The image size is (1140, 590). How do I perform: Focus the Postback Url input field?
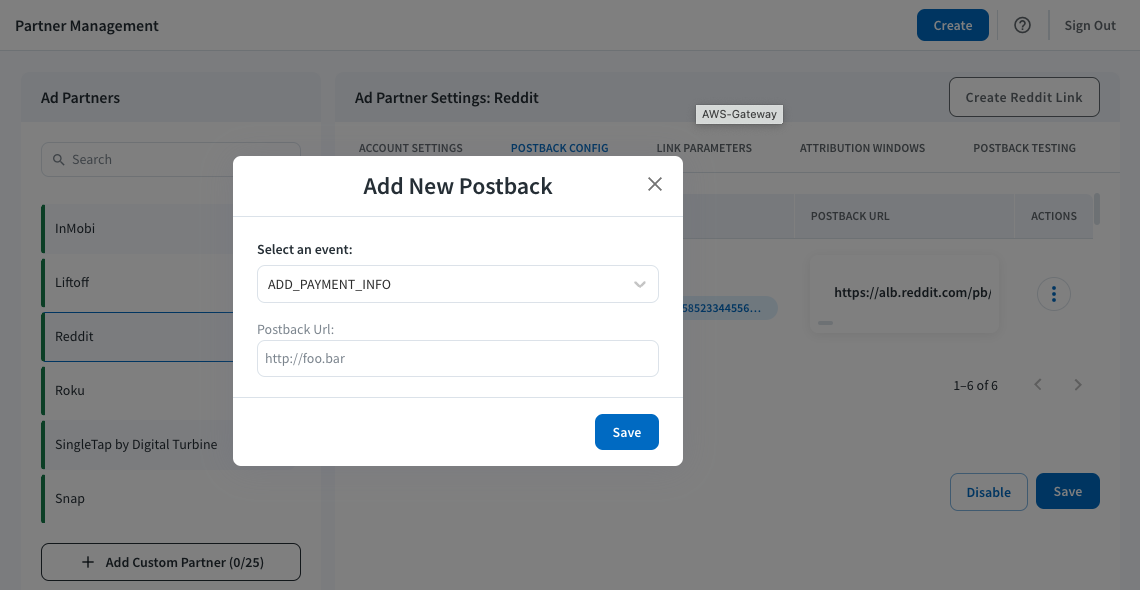[458, 358]
